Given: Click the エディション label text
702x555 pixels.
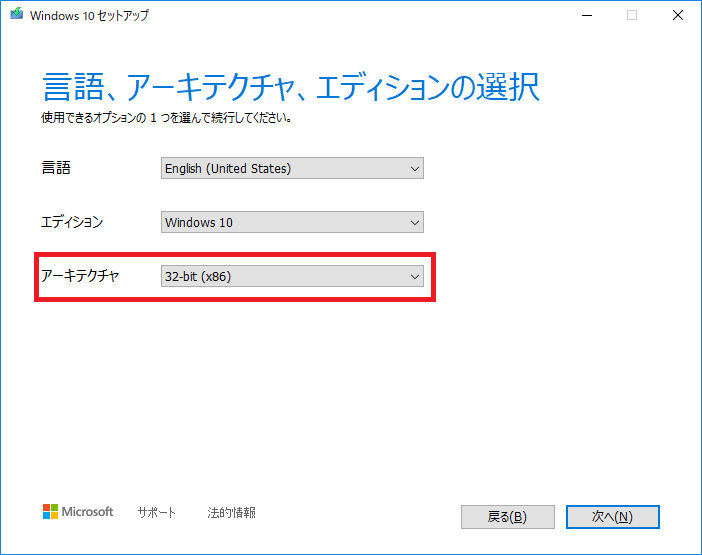Looking at the screenshot, I should pyautogui.click(x=72, y=222).
